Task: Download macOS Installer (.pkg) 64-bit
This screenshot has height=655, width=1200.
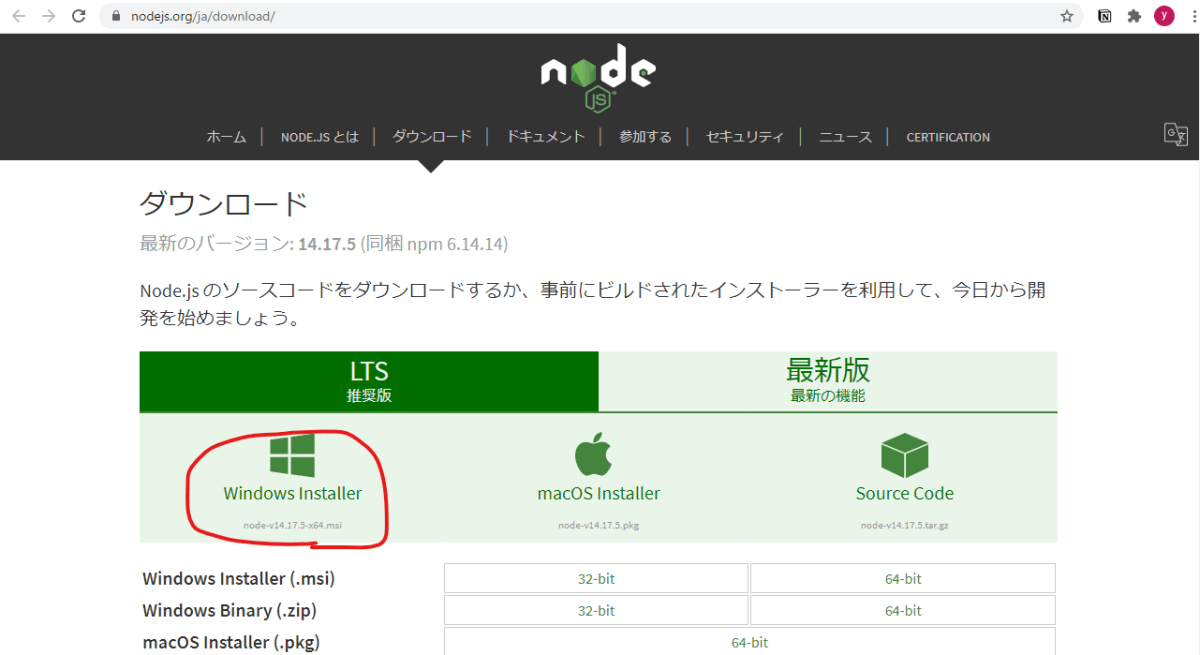Action: click(750, 642)
